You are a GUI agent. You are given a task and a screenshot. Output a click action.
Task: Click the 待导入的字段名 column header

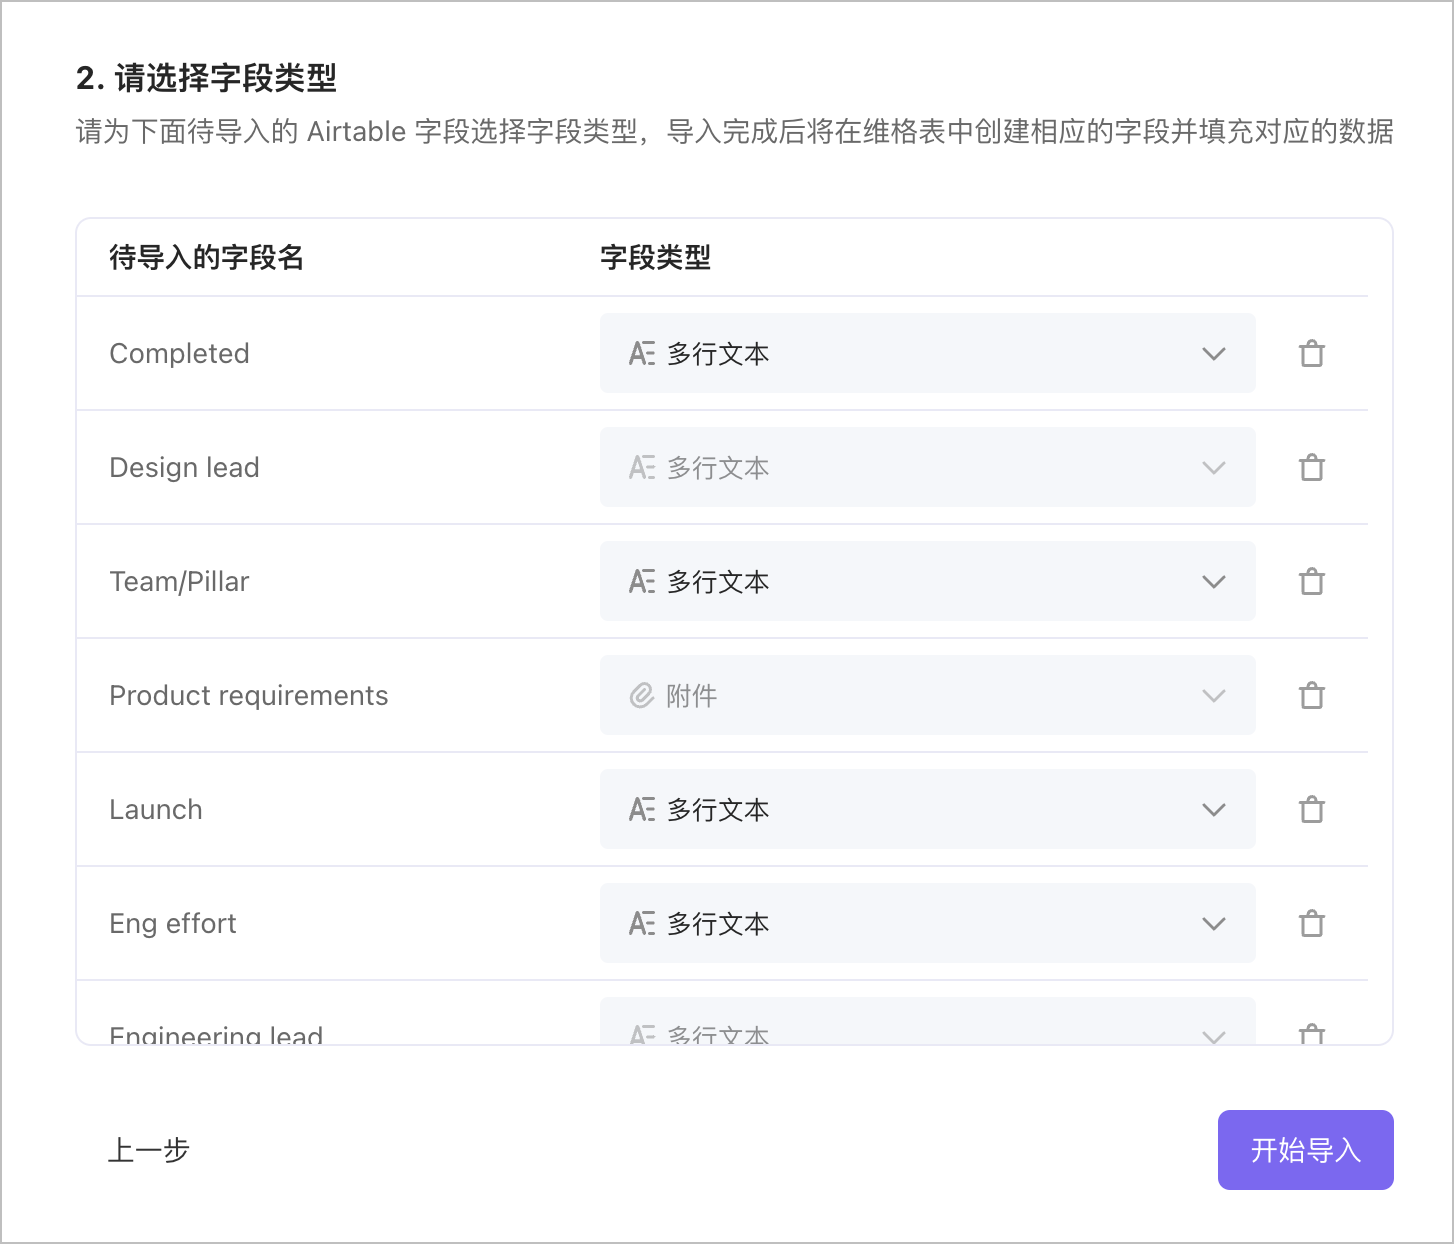click(207, 257)
